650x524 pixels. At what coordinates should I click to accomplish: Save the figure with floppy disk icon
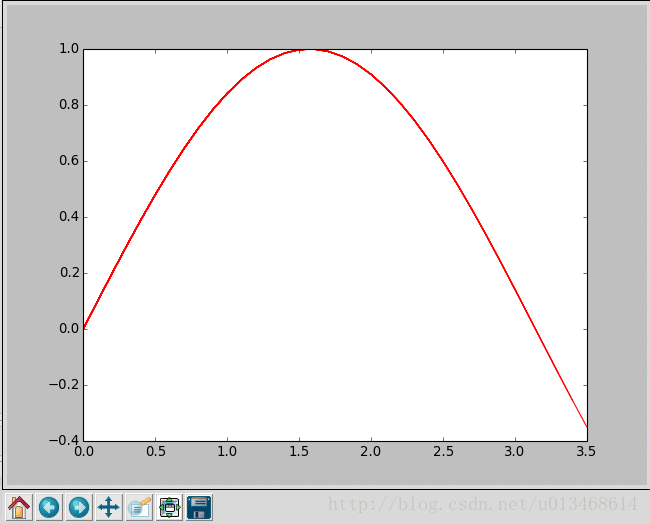[199, 507]
